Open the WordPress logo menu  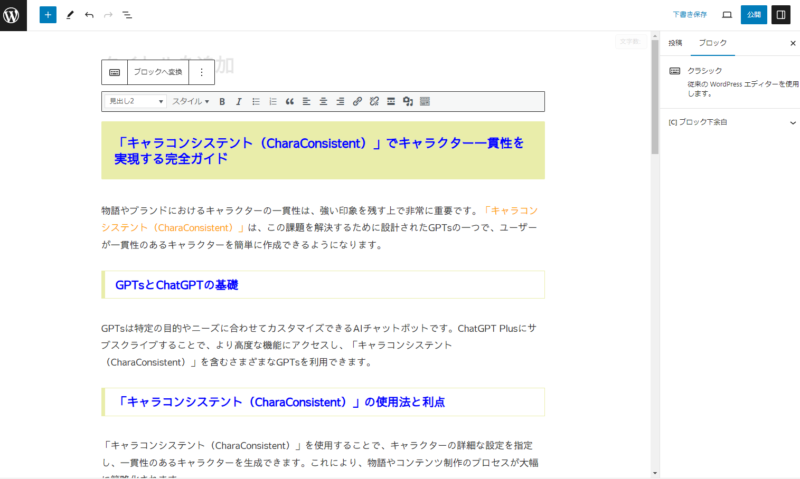point(13,15)
